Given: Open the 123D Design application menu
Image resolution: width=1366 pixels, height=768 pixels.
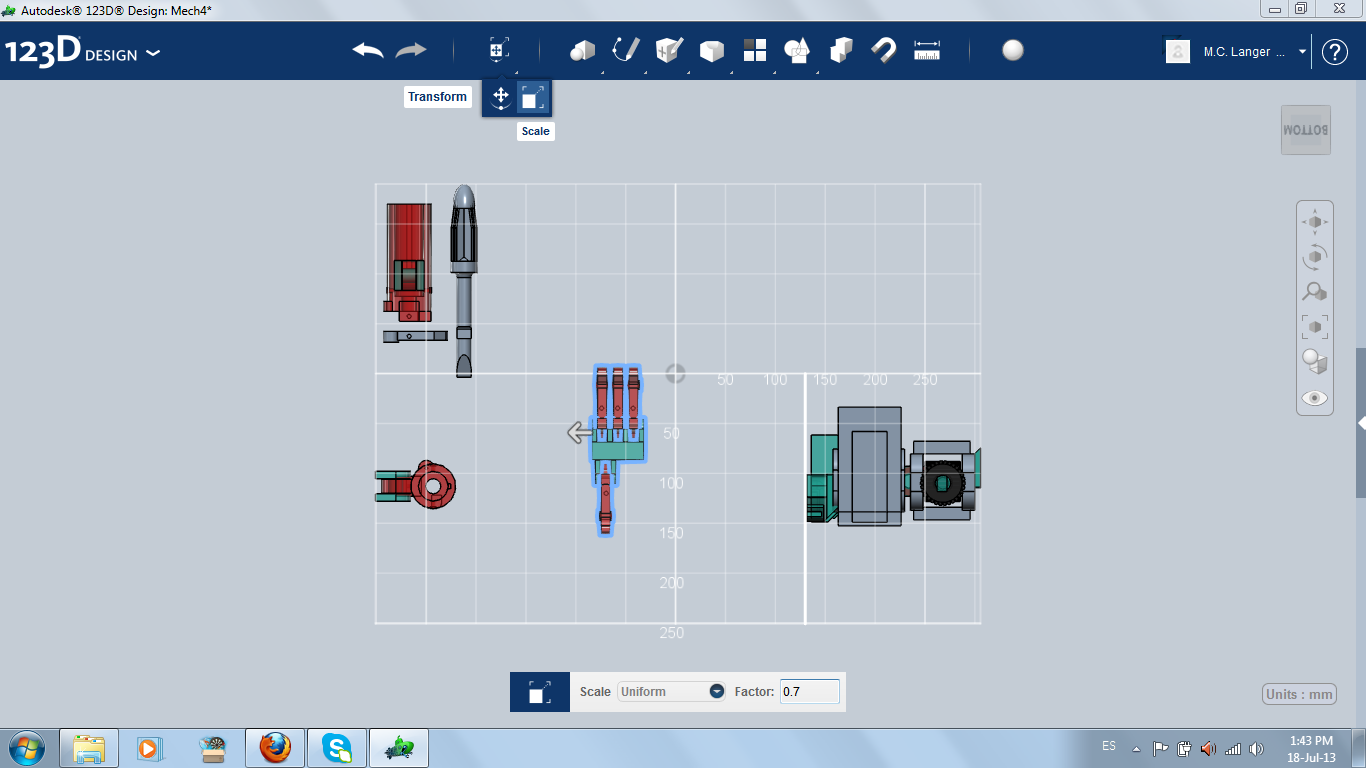Looking at the screenshot, I should pyautogui.click(x=82, y=52).
